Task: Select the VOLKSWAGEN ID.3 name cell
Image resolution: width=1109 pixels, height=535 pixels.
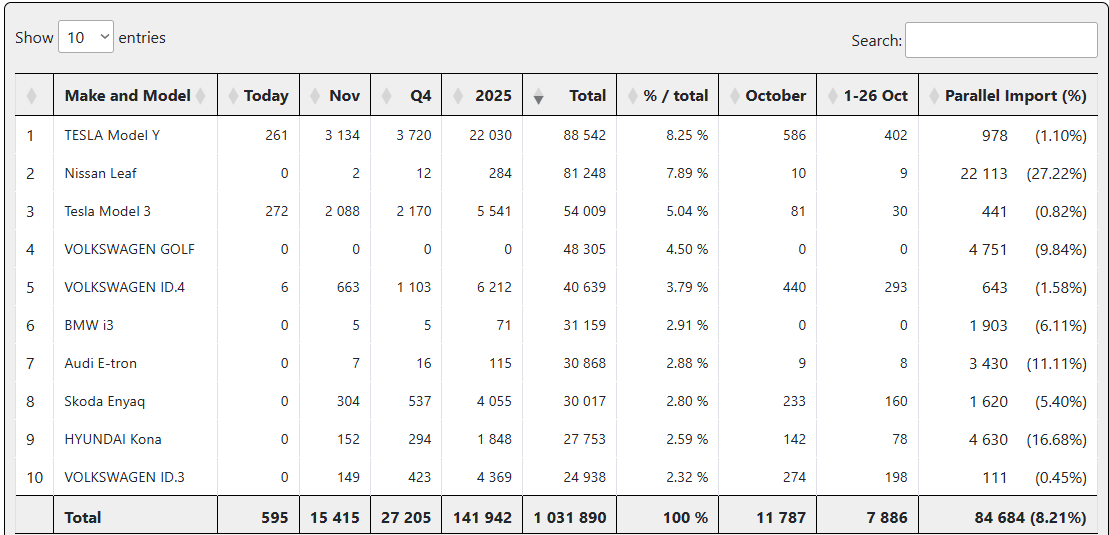Action: pos(124,477)
